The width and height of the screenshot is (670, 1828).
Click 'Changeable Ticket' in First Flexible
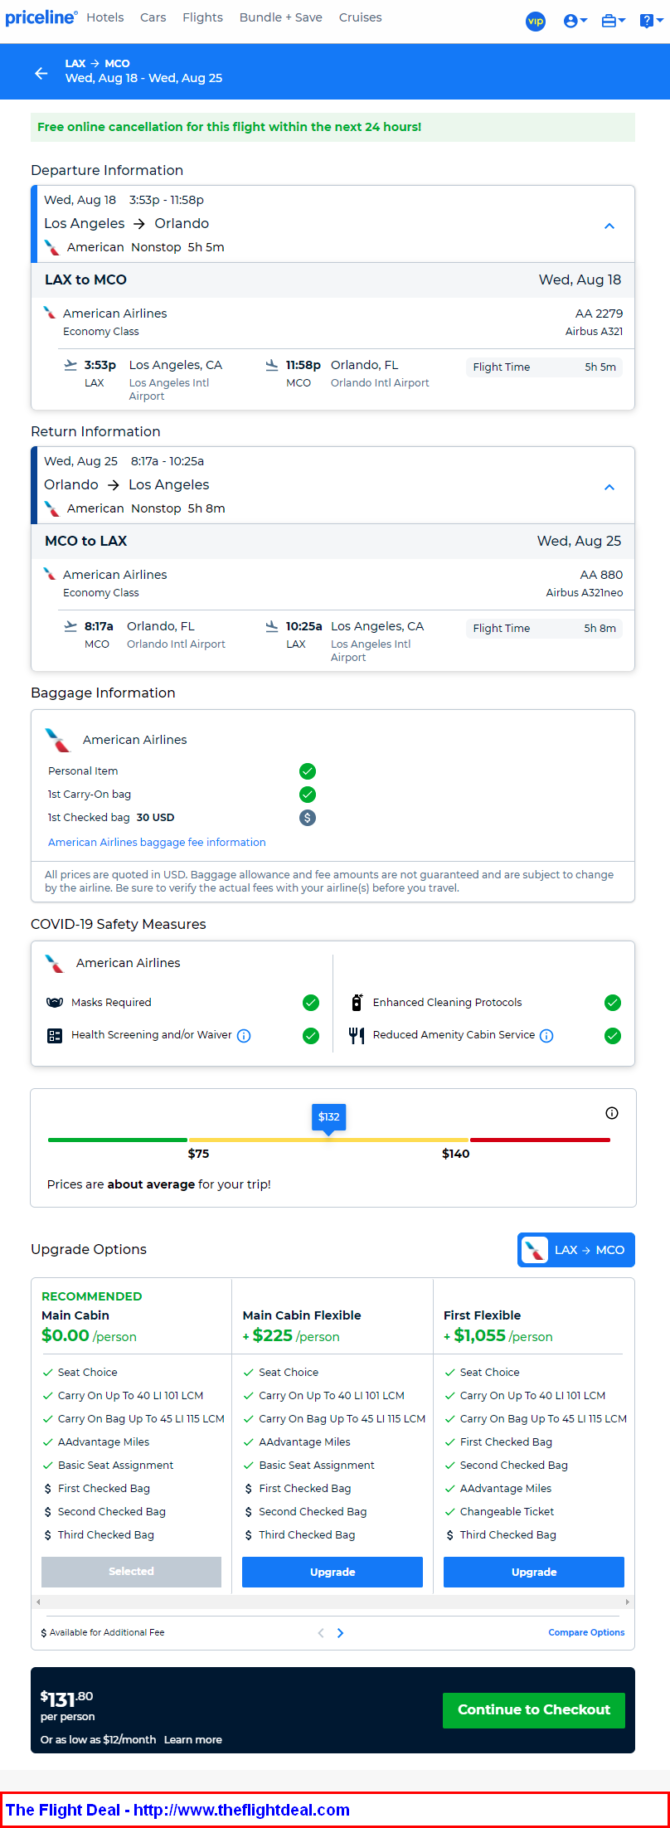click(506, 1512)
